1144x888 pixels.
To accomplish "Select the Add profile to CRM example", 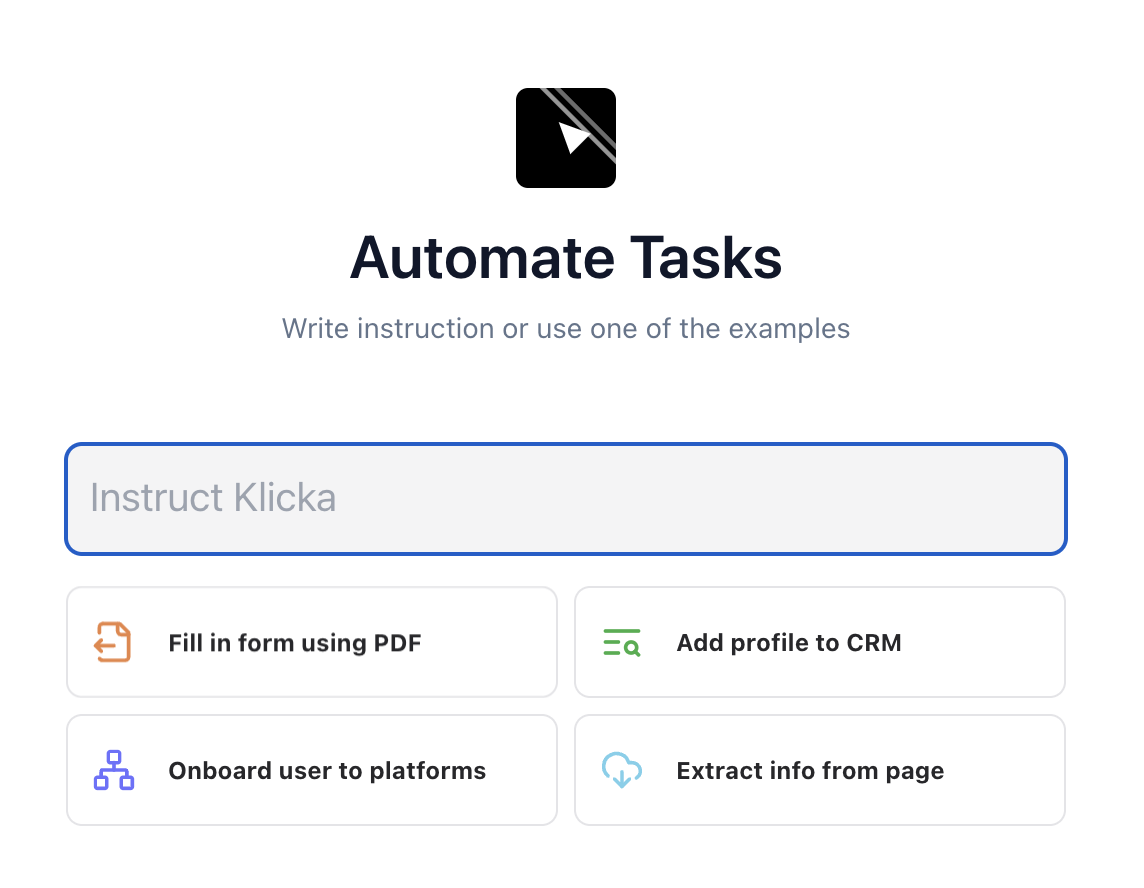I will coord(819,642).
